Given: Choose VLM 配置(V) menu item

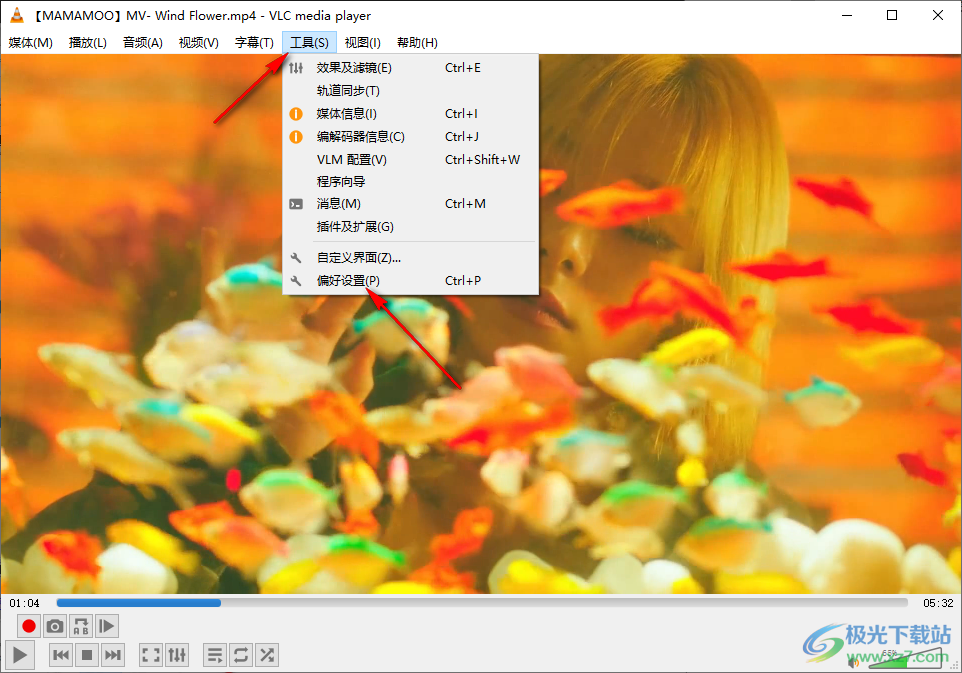Looking at the screenshot, I should pyautogui.click(x=410, y=160).
